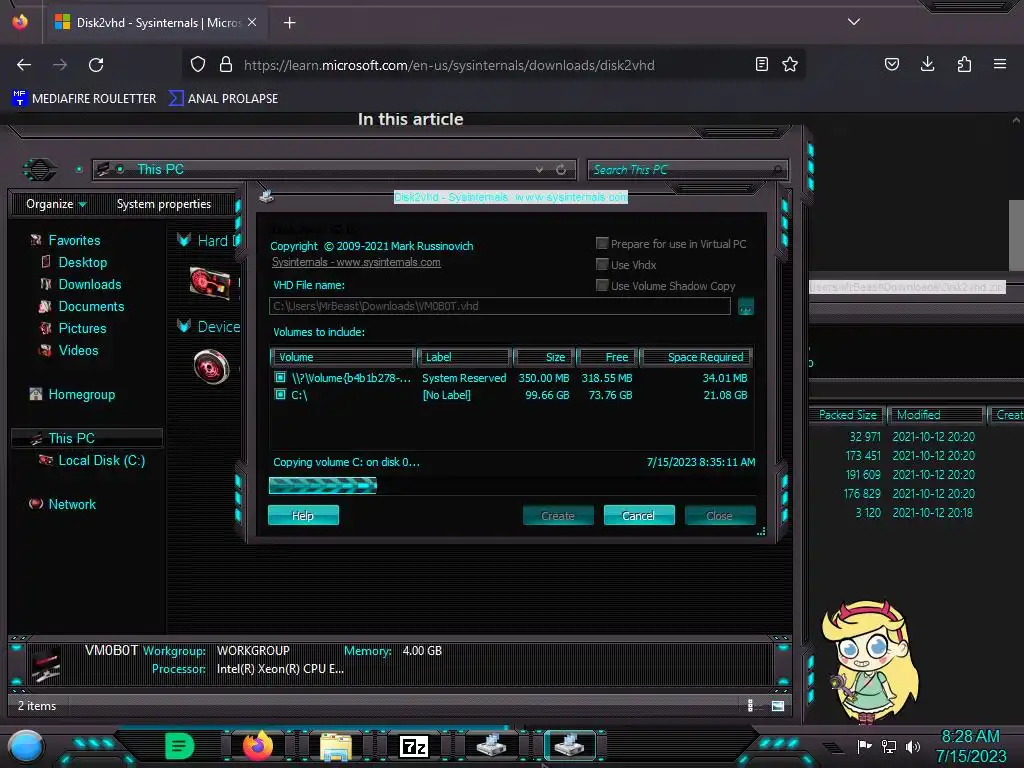Select This PC in navigation pane
Viewport: 1024px width, 768px height.
pyautogui.click(x=71, y=438)
